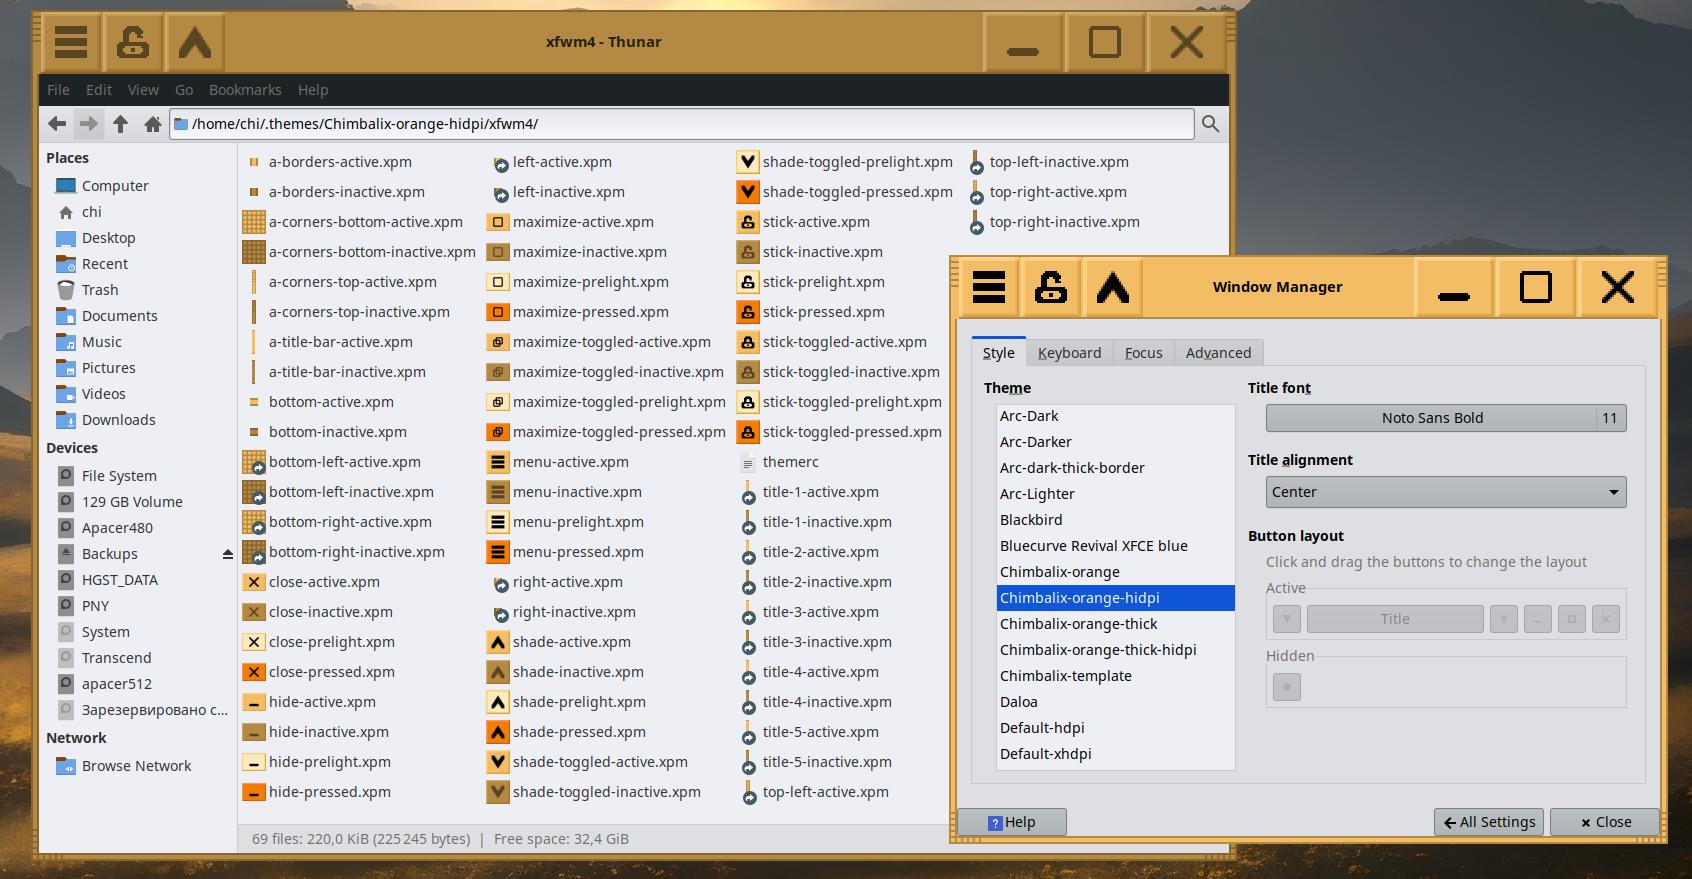Open the Help menu in Thunar
The height and width of the screenshot is (879, 1692).
click(x=313, y=90)
